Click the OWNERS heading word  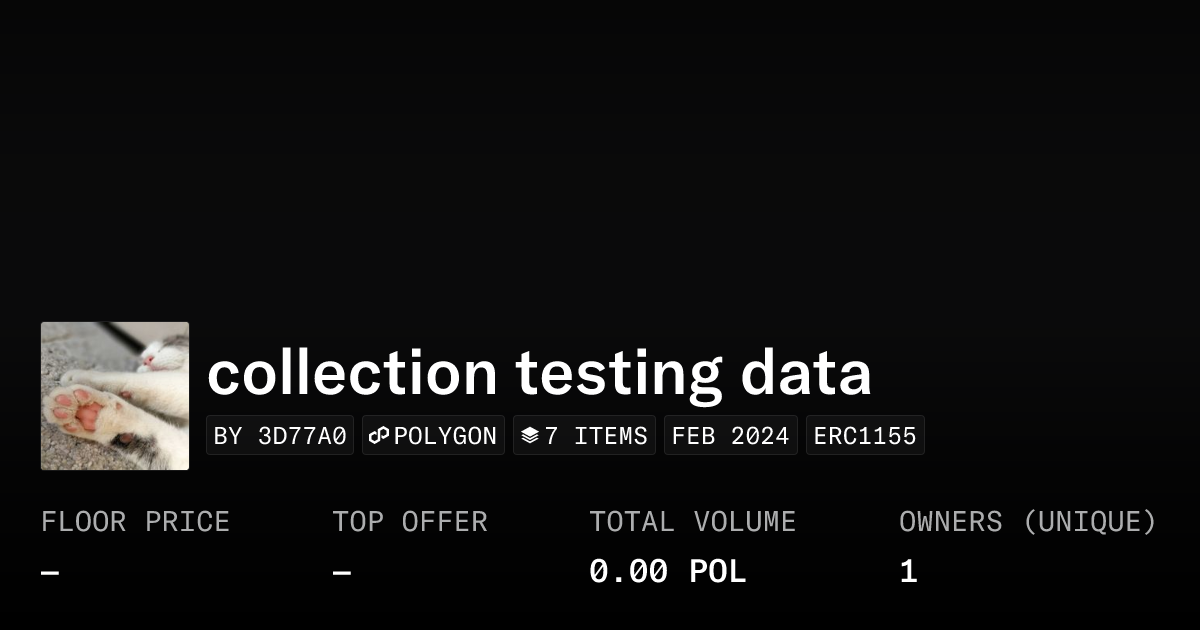(950, 522)
